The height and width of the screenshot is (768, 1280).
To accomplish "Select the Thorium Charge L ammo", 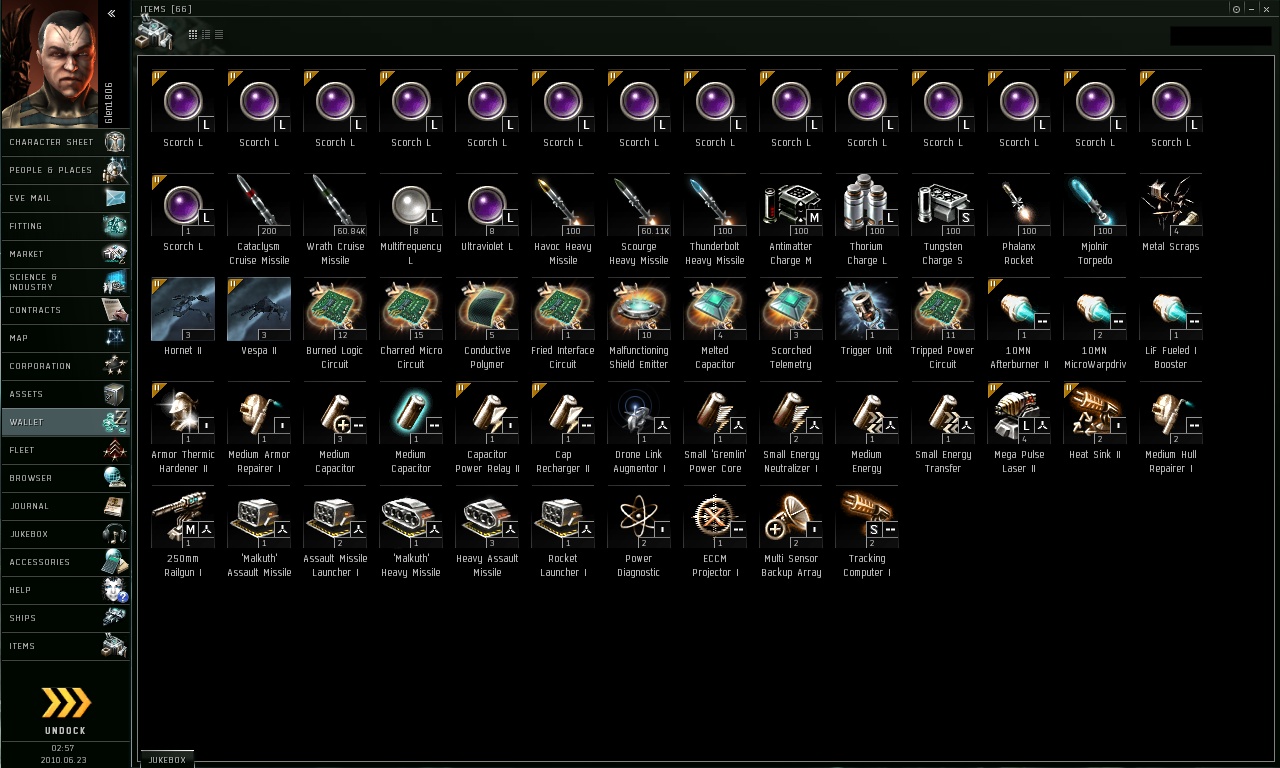I will [x=867, y=220].
